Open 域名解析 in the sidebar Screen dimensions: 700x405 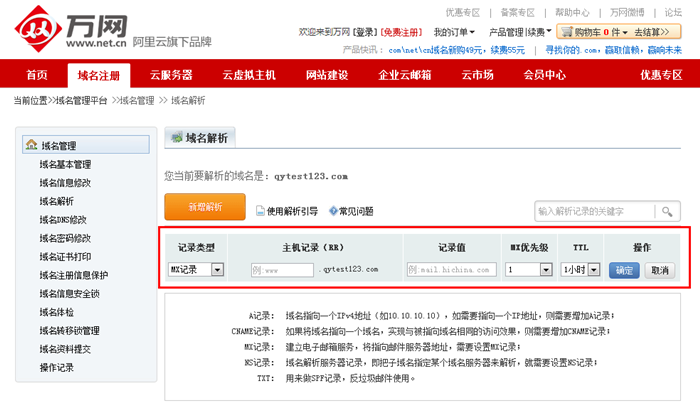[57, 201]
